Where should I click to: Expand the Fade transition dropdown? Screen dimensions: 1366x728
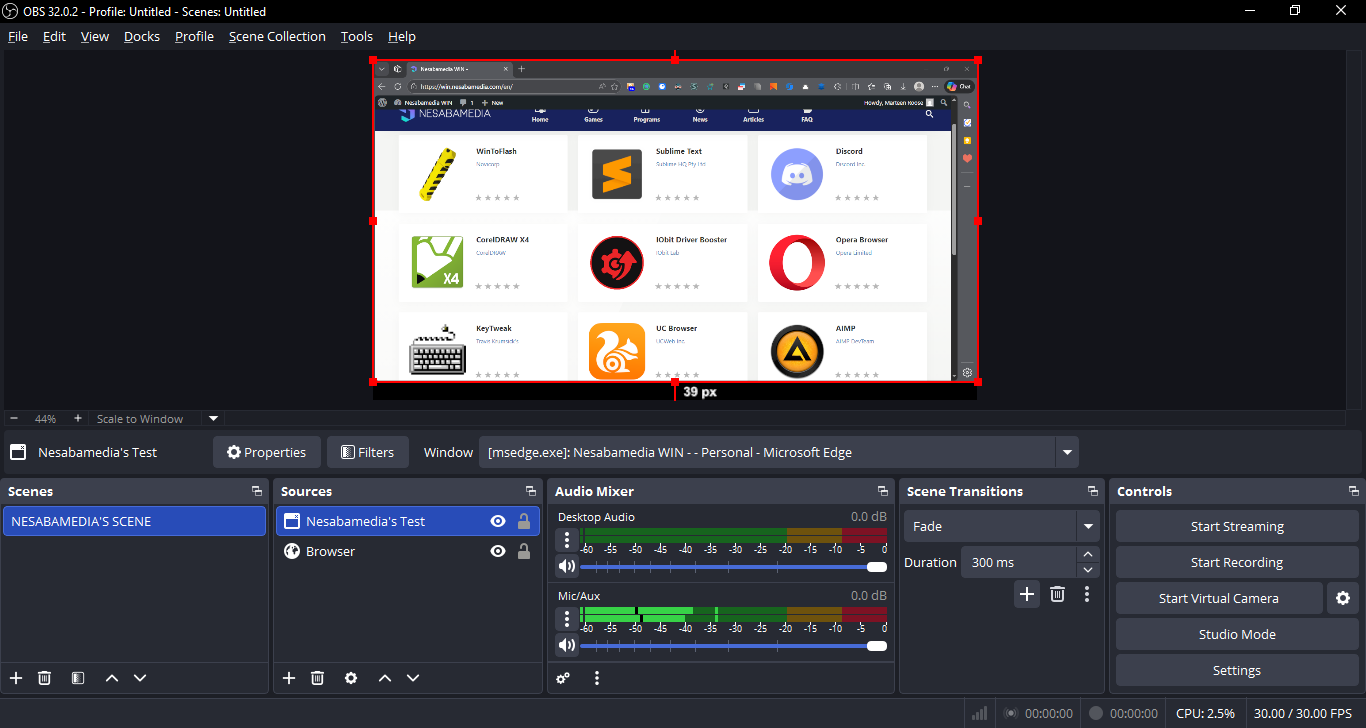[x=1087, y=526]
